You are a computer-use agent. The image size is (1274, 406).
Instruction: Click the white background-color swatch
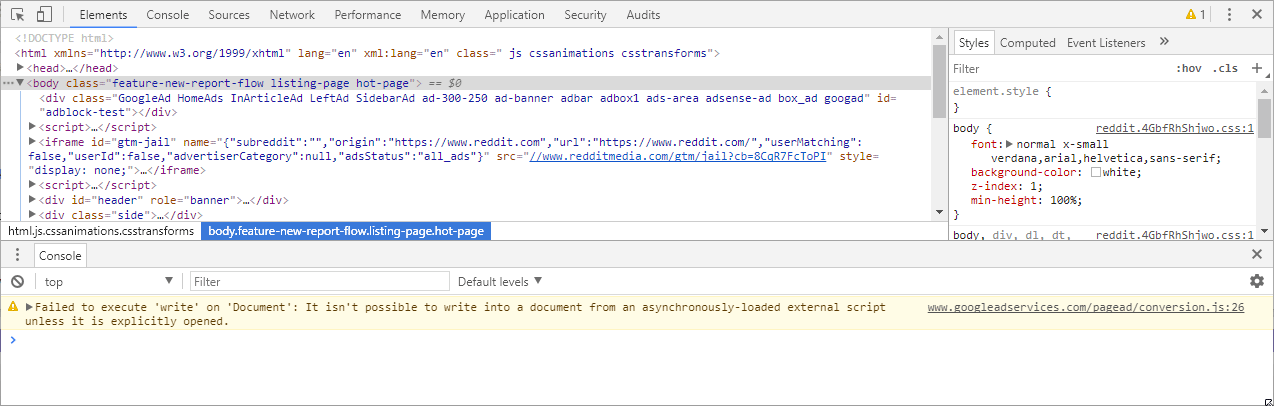[1096, 173]
